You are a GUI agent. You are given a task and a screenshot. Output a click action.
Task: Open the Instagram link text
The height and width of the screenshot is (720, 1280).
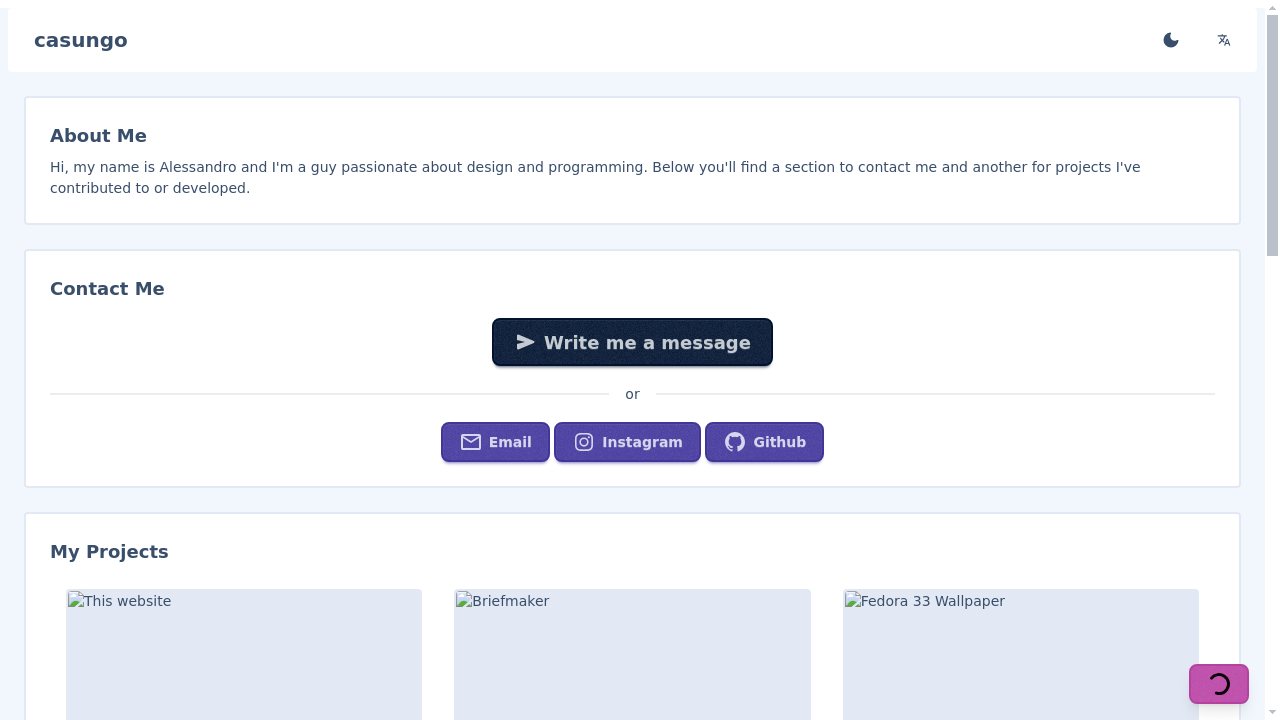tap(642, 442)
